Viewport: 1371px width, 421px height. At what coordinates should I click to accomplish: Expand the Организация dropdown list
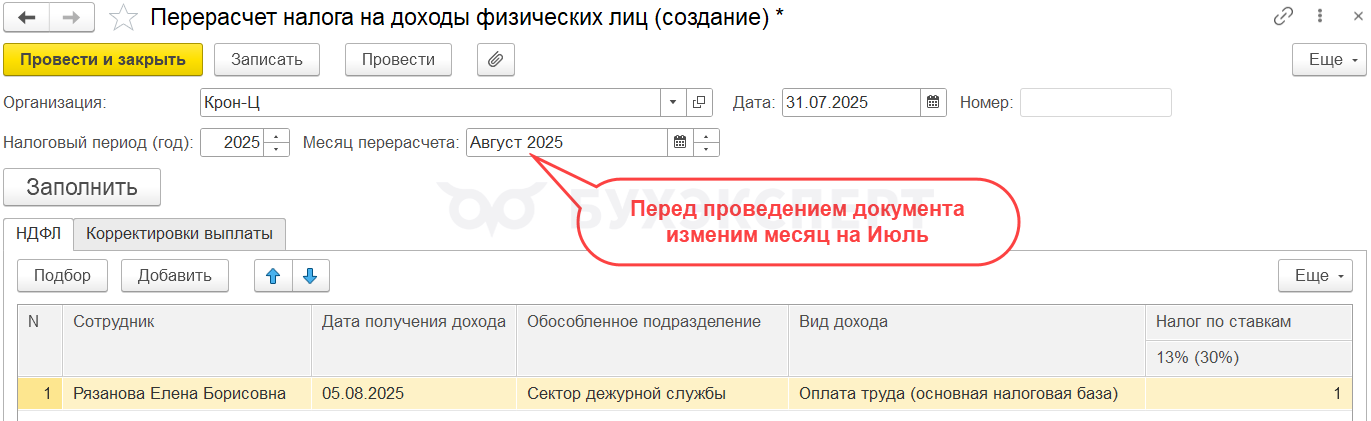pos(673,102)
